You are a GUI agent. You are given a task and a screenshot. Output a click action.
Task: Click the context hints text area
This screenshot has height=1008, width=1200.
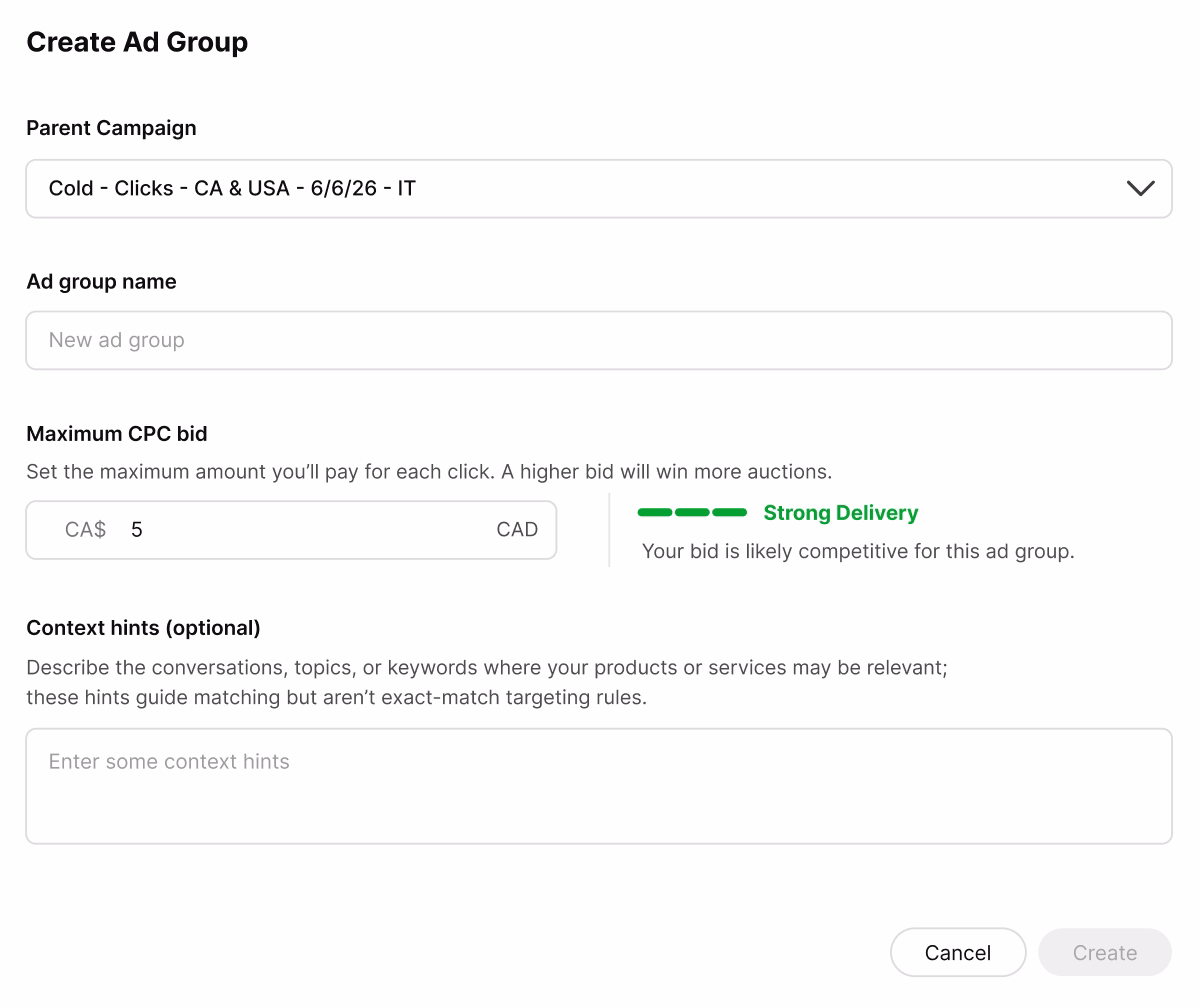click(598, 786)
